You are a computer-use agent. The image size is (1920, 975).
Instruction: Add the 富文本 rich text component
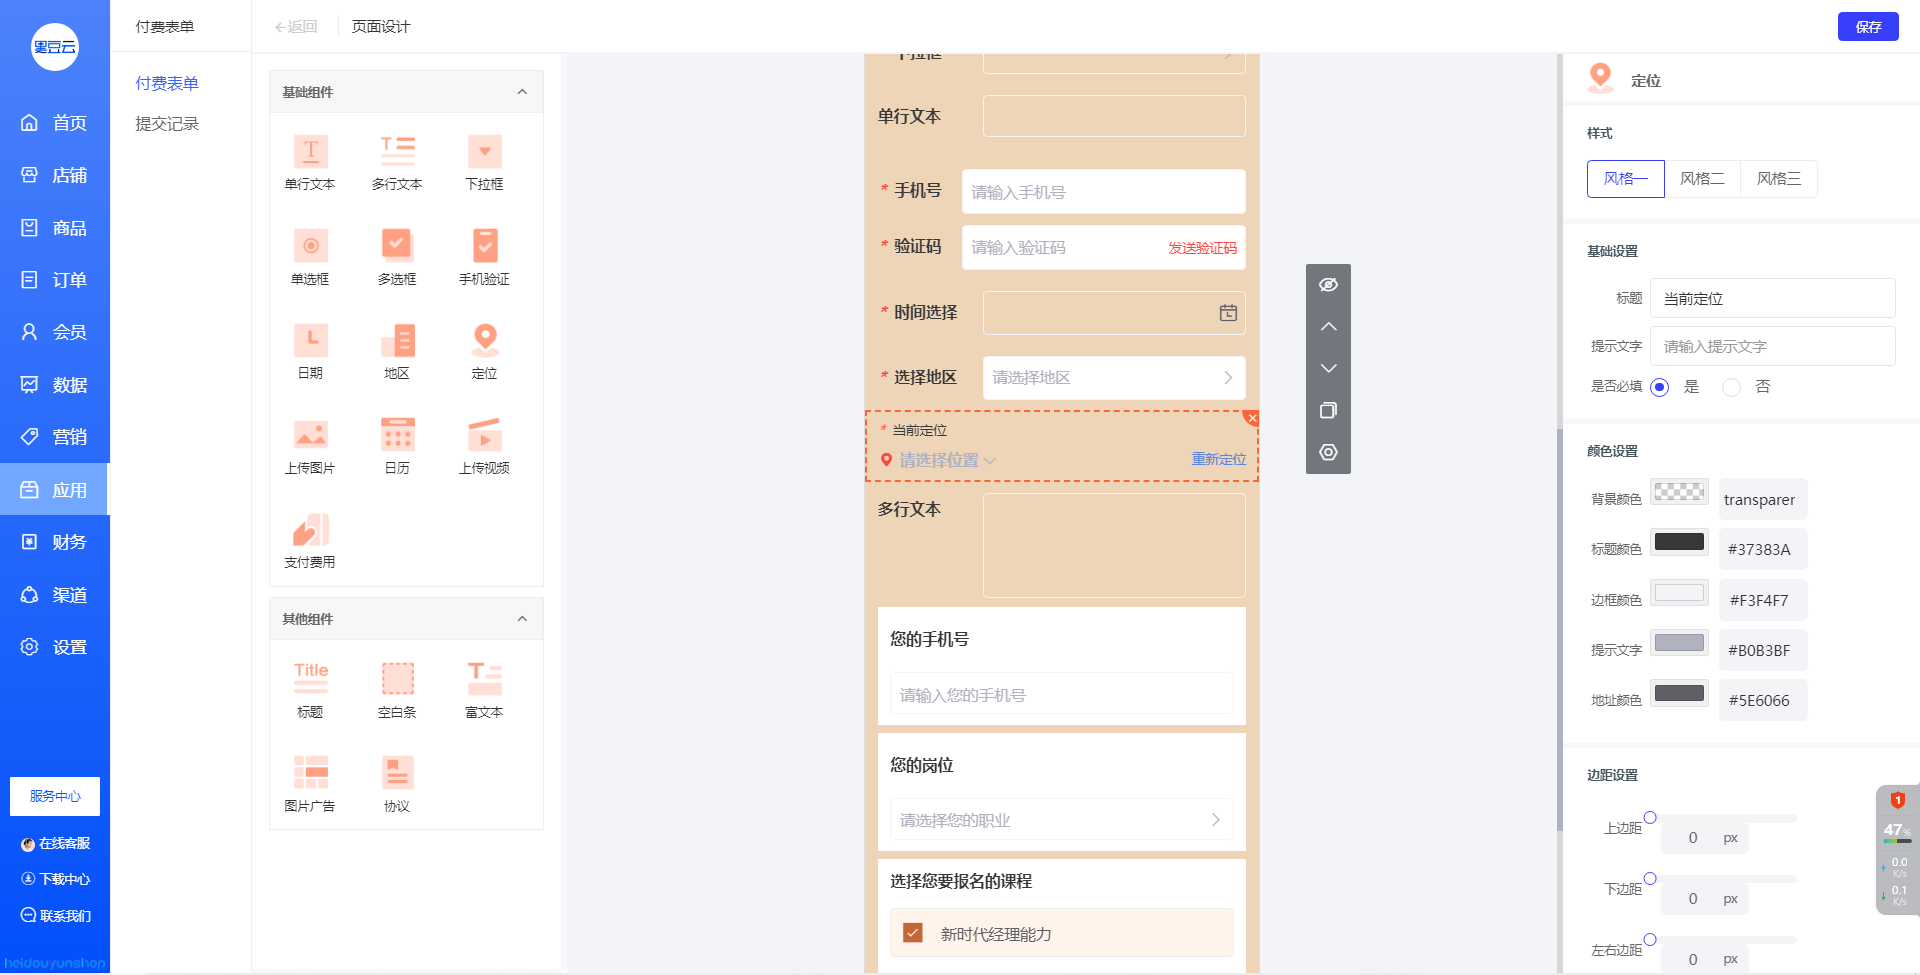pyautogui.click(x=484, y=689)
